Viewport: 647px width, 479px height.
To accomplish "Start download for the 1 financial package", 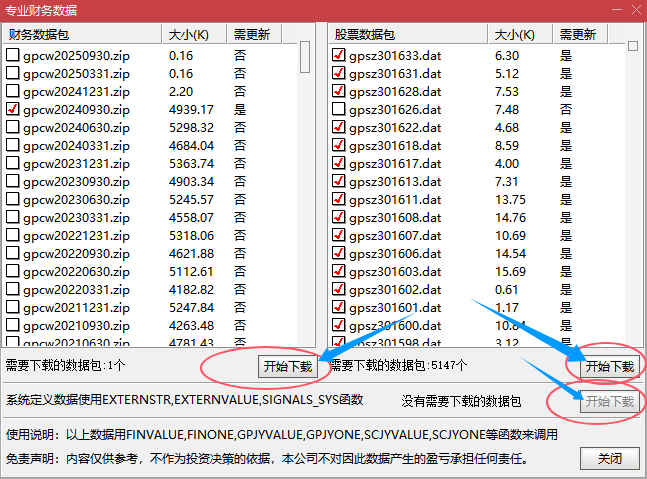I will [x=287, y=367].
